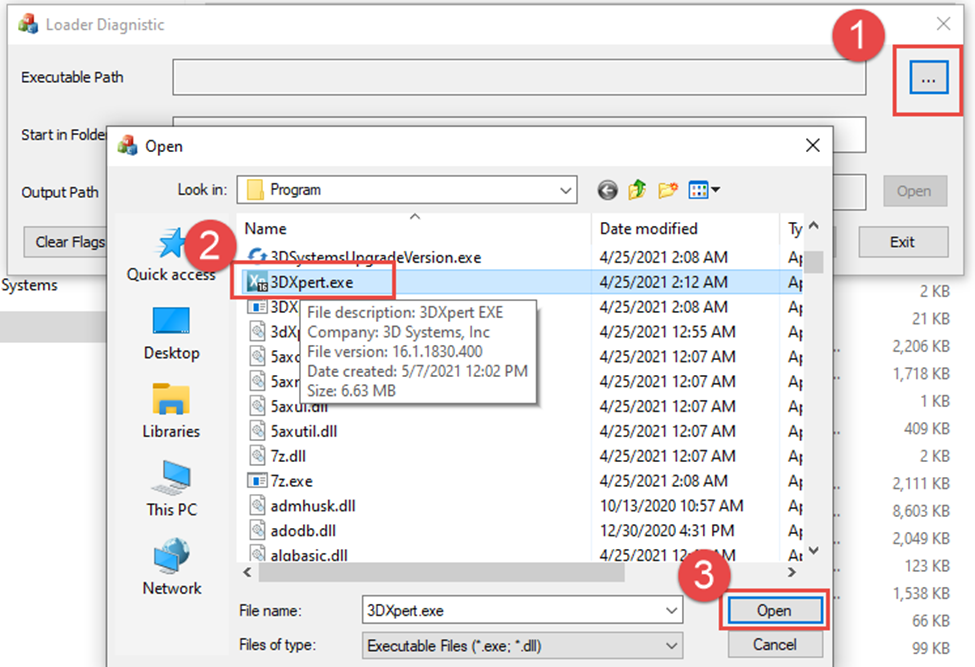Screen dimensions: 975x667
Task: Expand the File name dropdown arrow
Action: [672, 610]
